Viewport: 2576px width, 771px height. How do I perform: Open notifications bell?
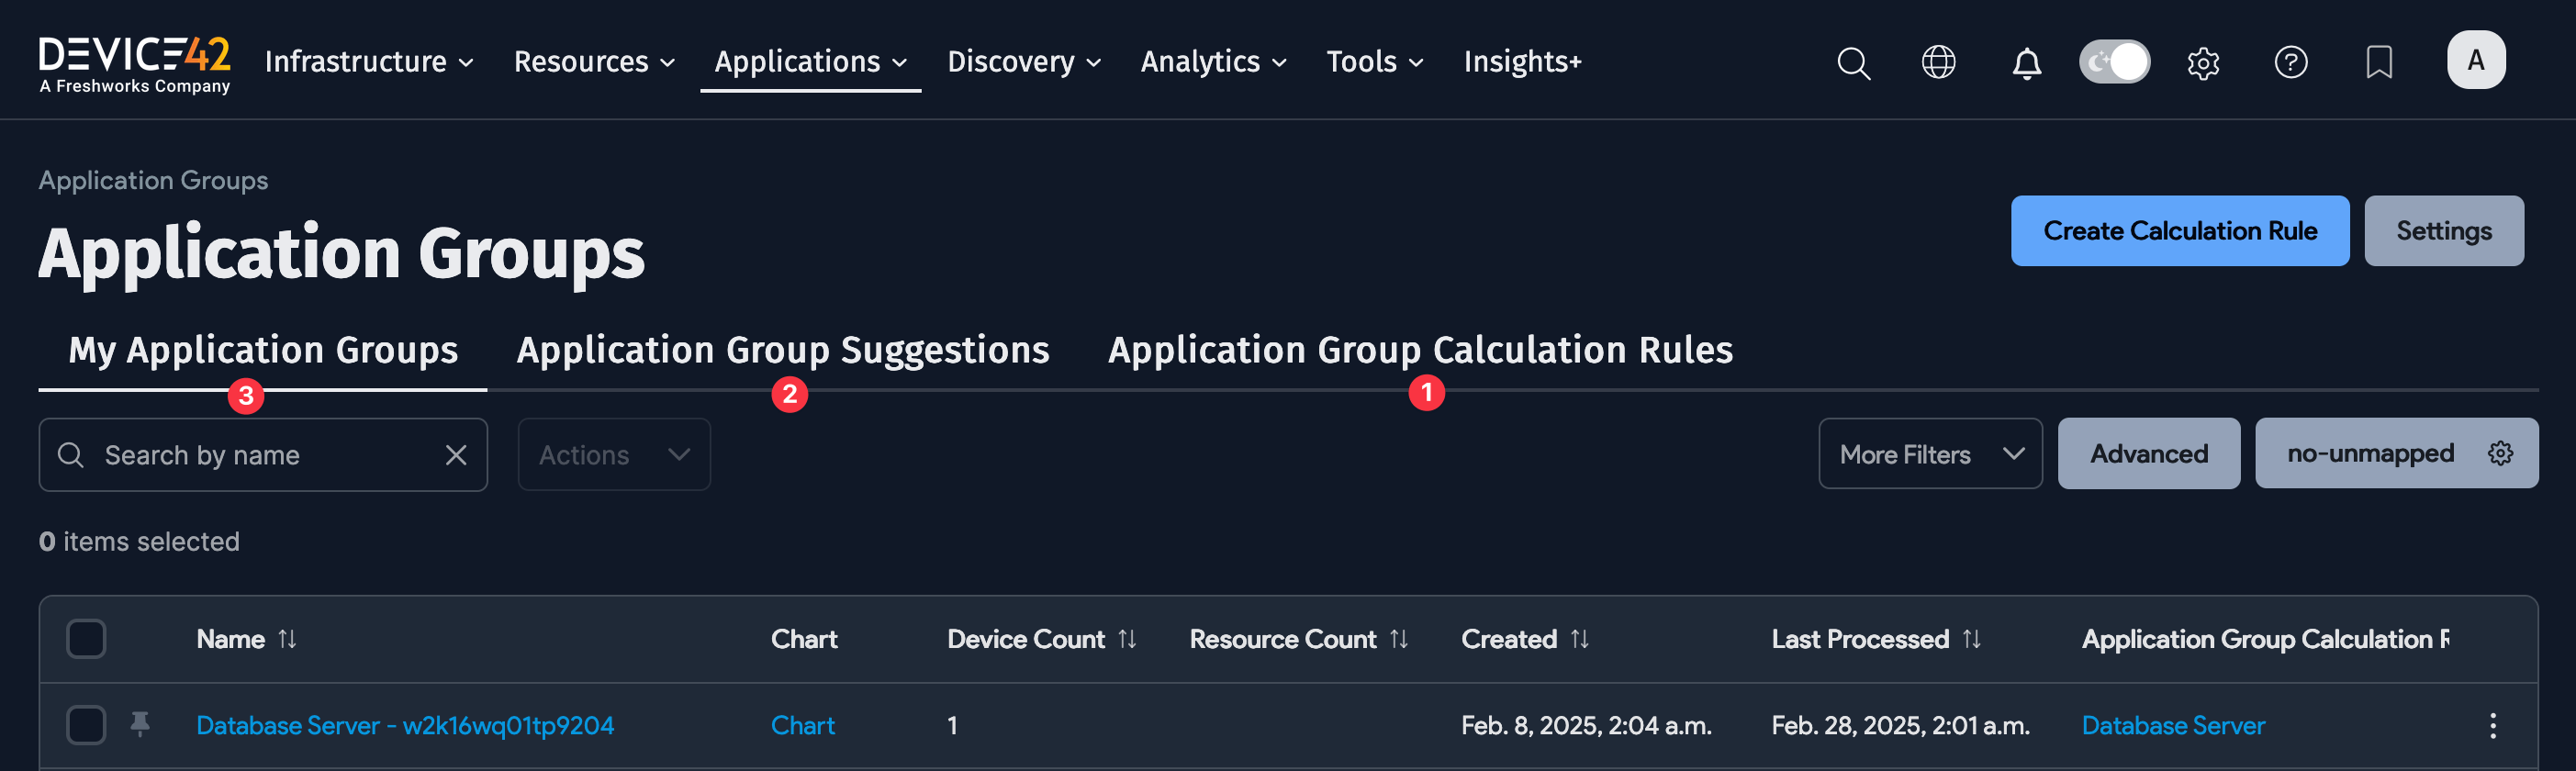(x=2026, y=62)
